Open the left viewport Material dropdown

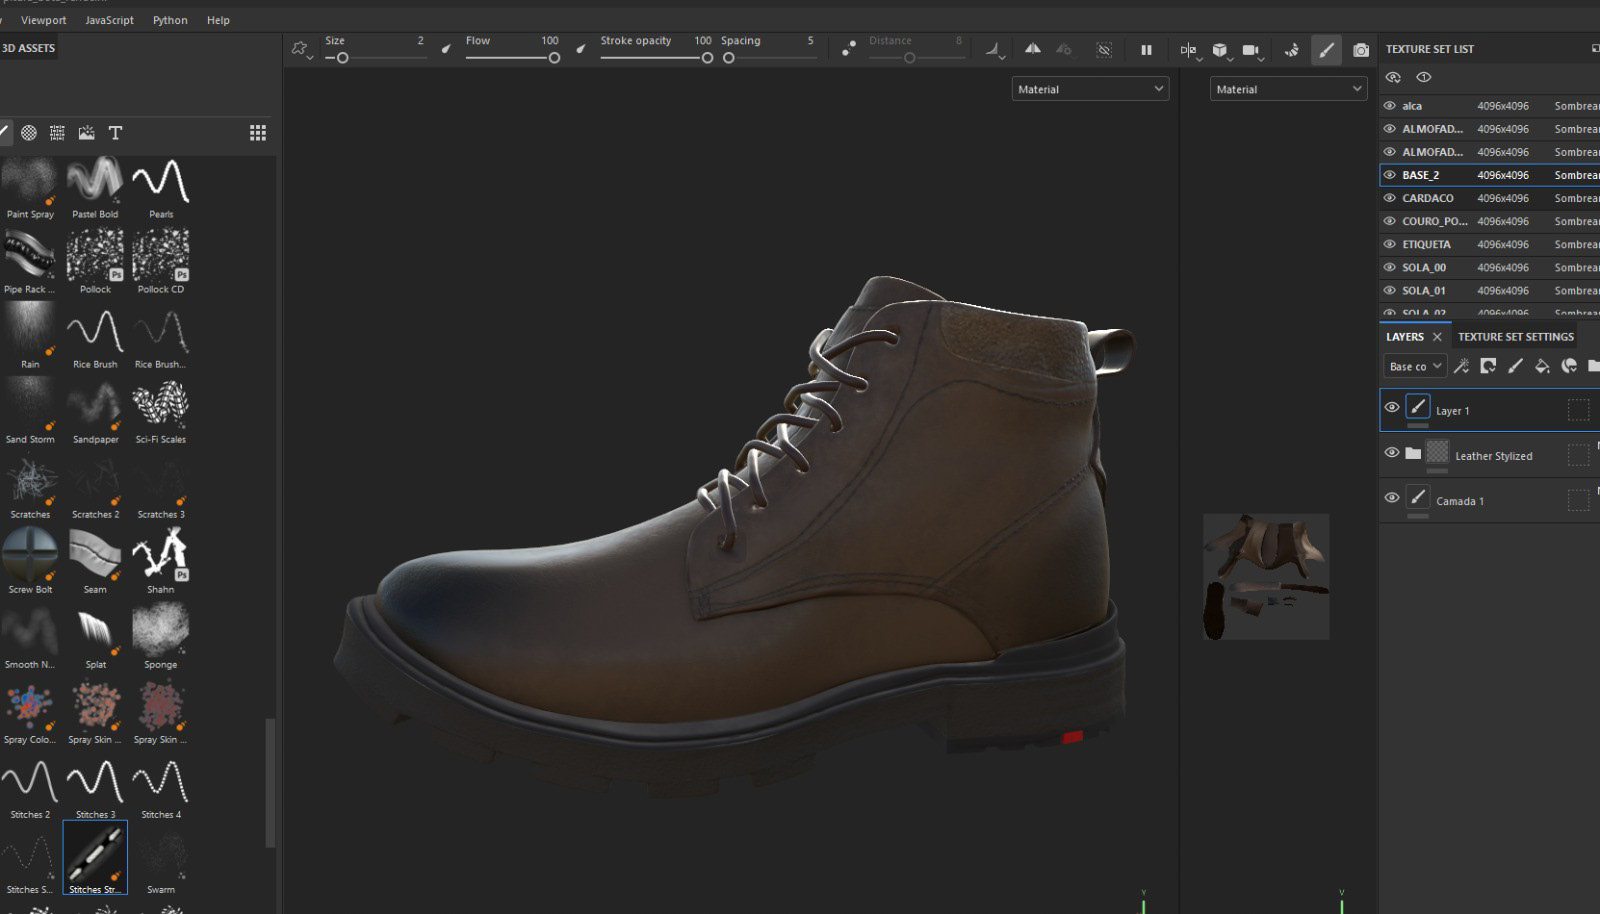click(1090, 89)
